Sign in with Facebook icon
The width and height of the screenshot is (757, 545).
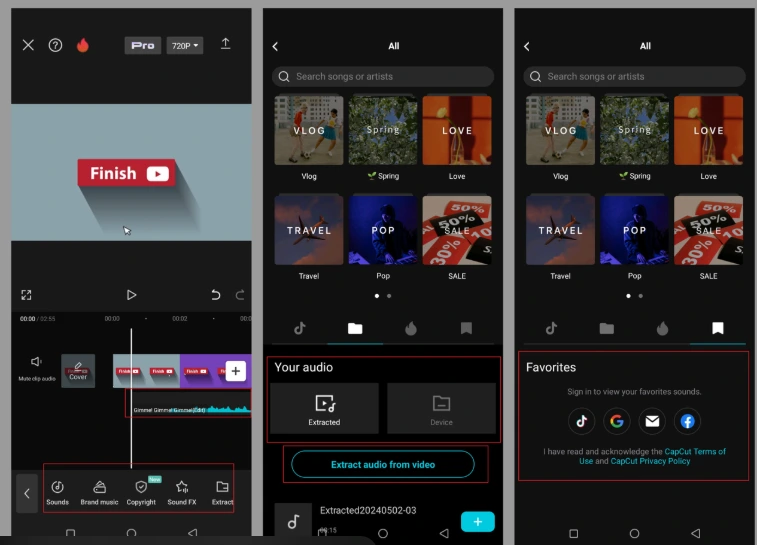coord(687,421)
